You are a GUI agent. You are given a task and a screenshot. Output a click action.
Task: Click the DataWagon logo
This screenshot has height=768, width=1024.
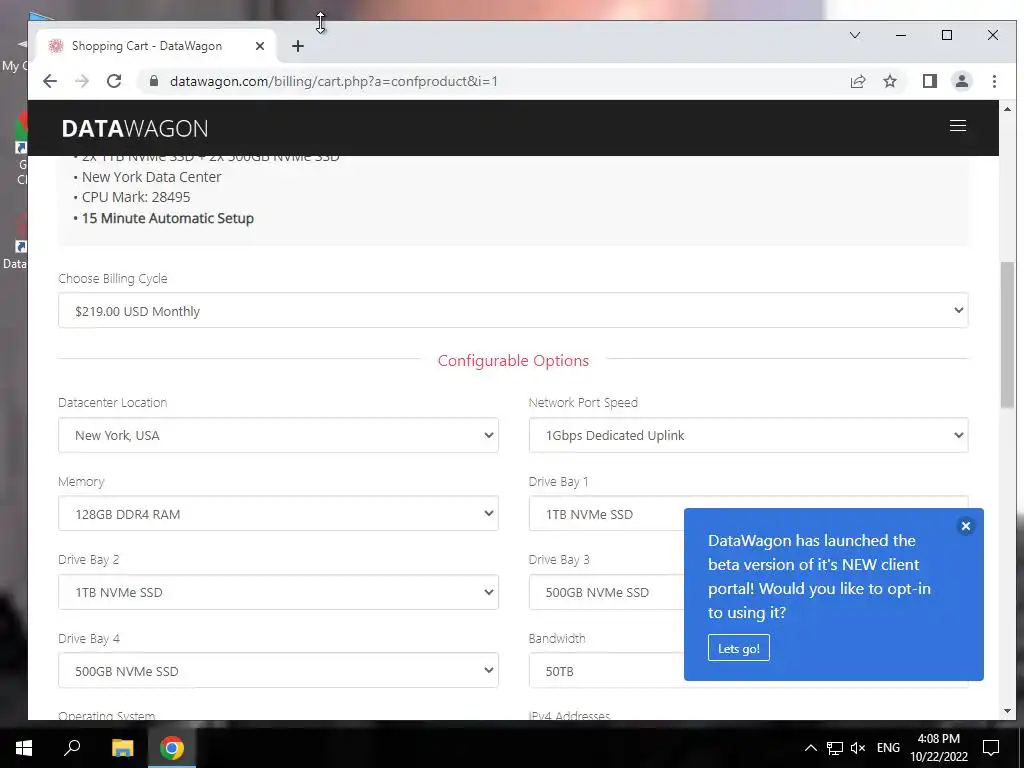pos(135,129)
